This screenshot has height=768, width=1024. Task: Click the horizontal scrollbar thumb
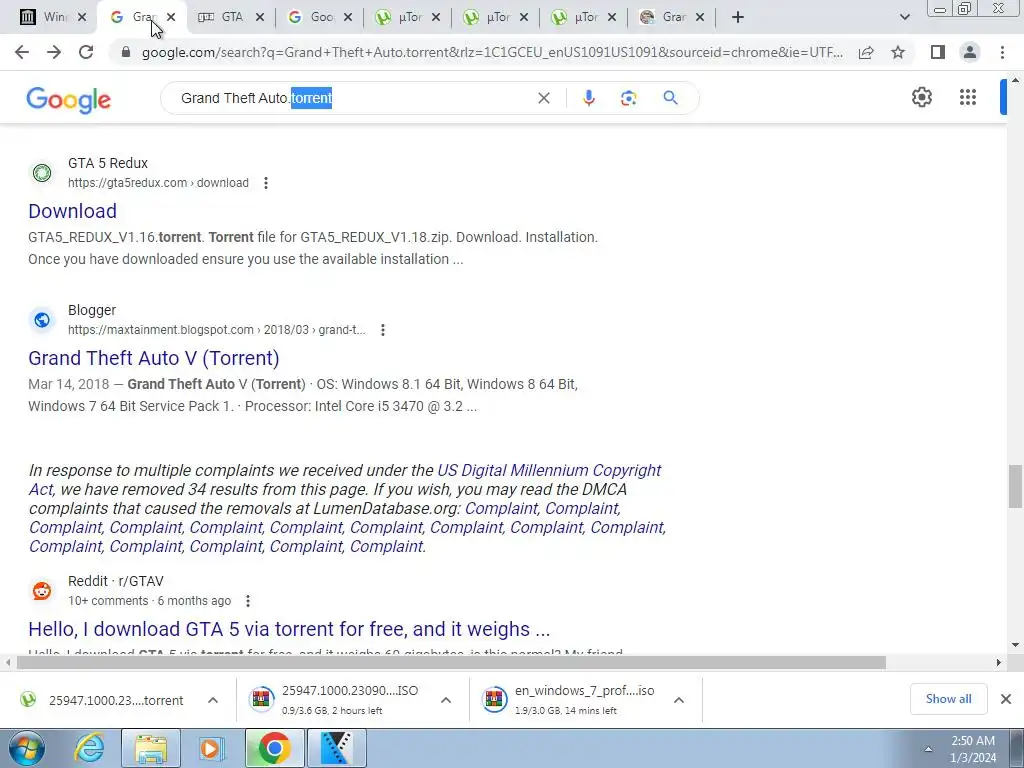tap(451, 662)
